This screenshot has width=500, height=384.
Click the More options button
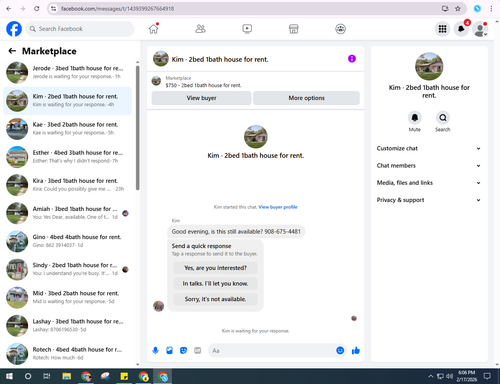pyautogui.click(x=306, y=98)
